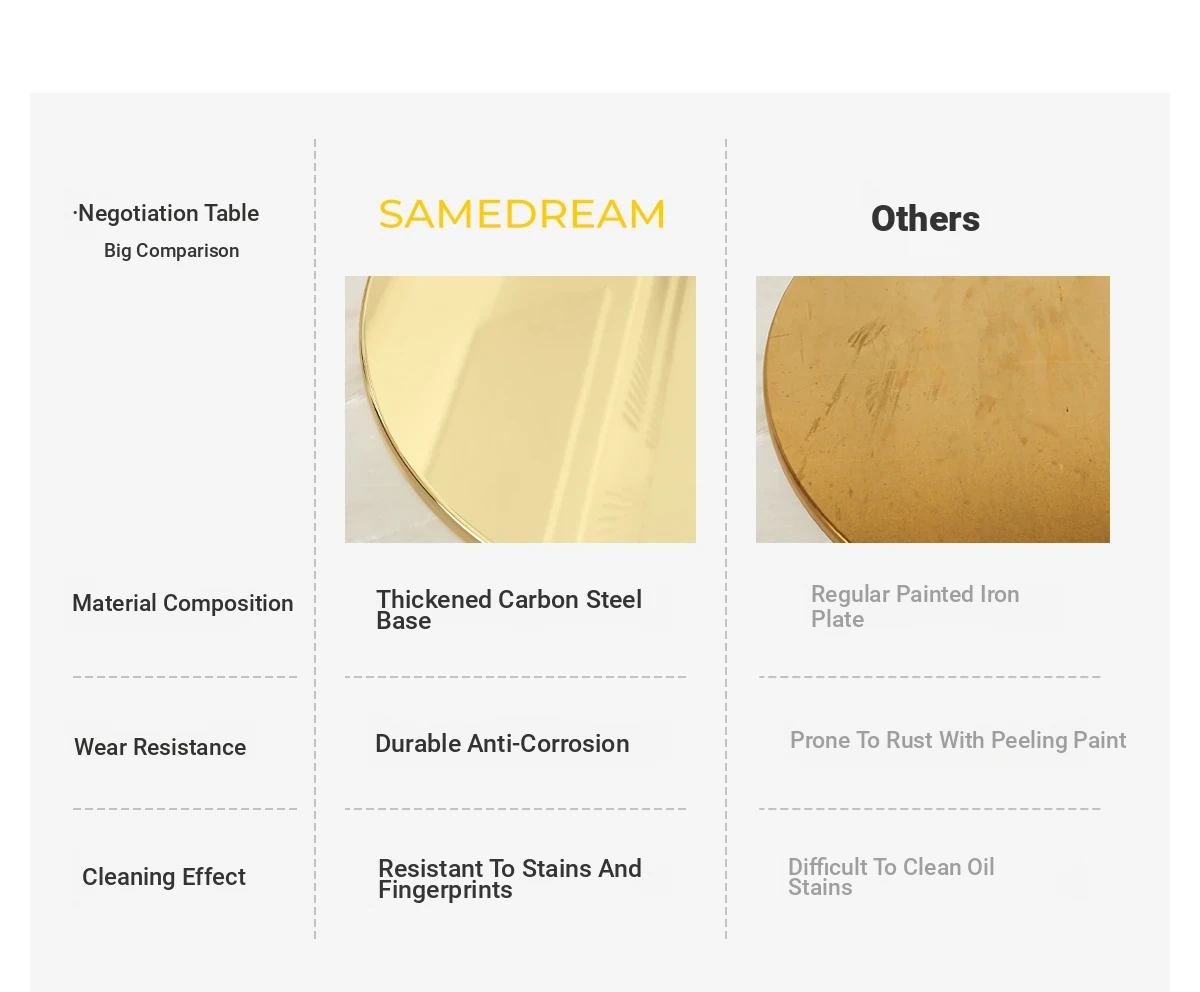Click the Big Comparison subtitle

pyautogui.click(x=171, y=250)
